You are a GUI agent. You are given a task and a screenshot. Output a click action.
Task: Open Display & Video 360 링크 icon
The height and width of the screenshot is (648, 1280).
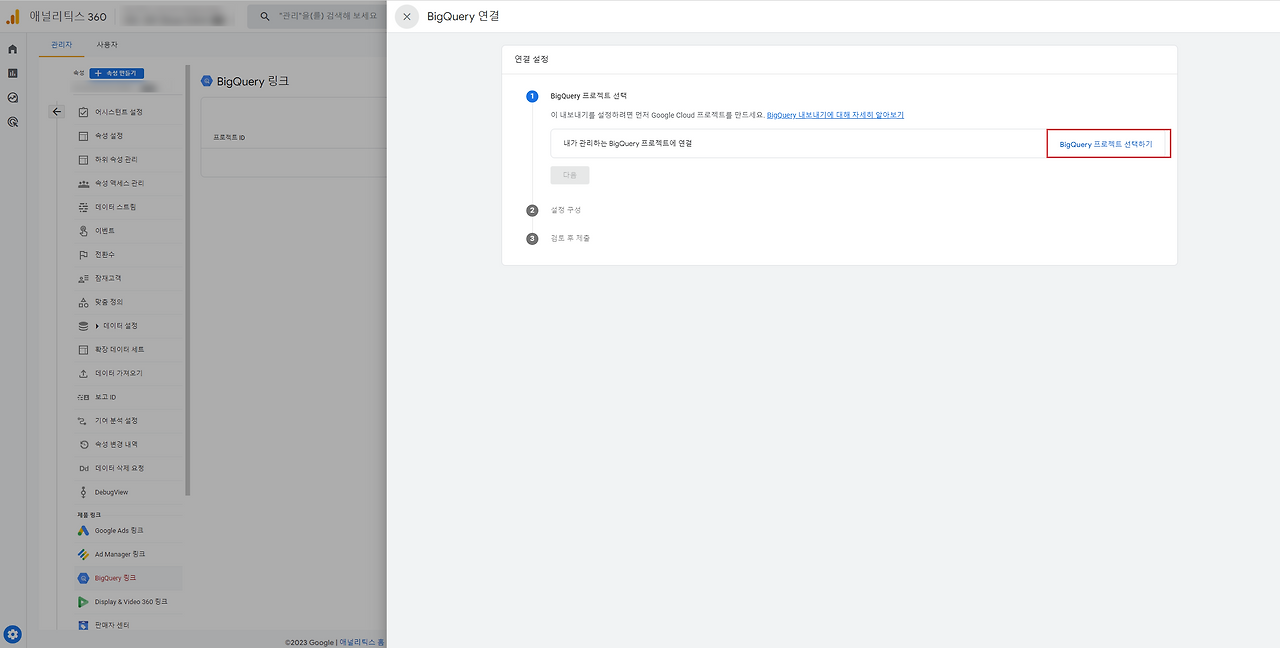84,602
